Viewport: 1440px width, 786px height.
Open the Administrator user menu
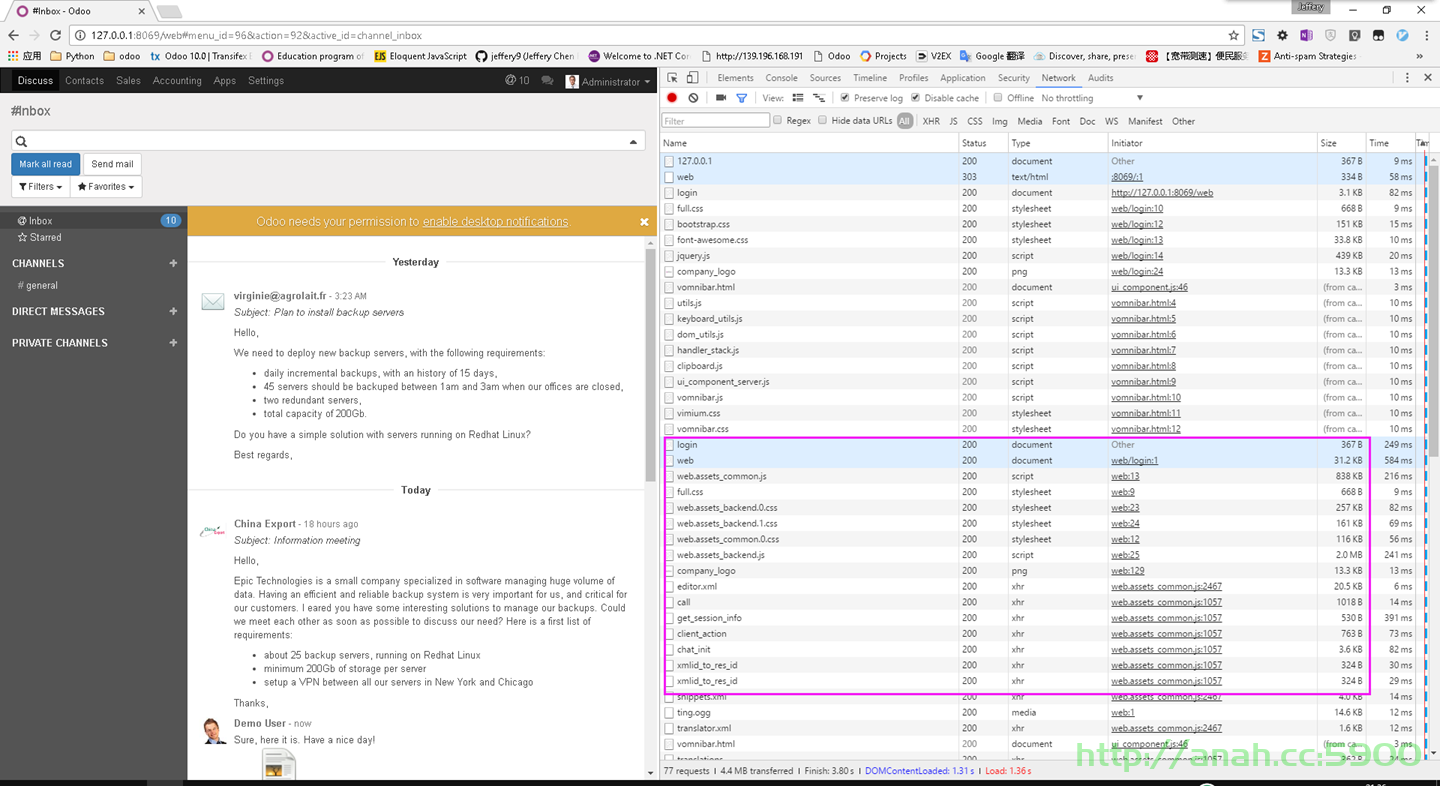[608, 82]
